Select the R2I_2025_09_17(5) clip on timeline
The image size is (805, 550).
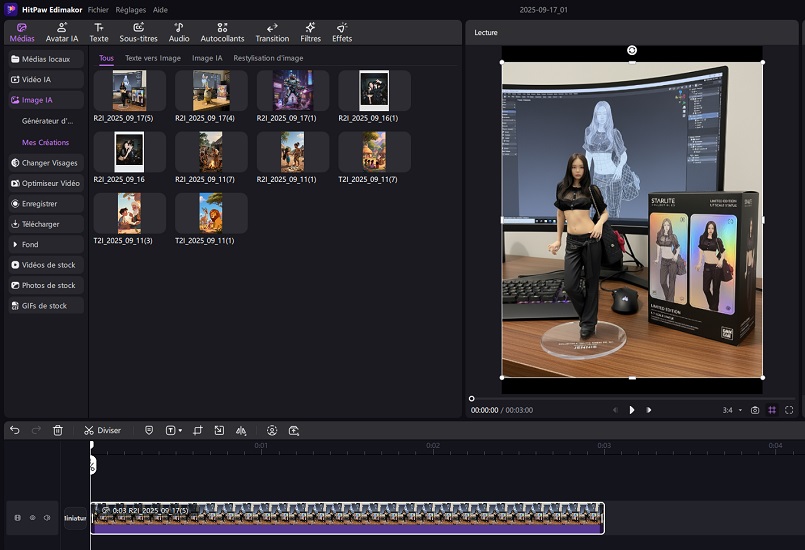pyautogui.click(x=348, y=518)
